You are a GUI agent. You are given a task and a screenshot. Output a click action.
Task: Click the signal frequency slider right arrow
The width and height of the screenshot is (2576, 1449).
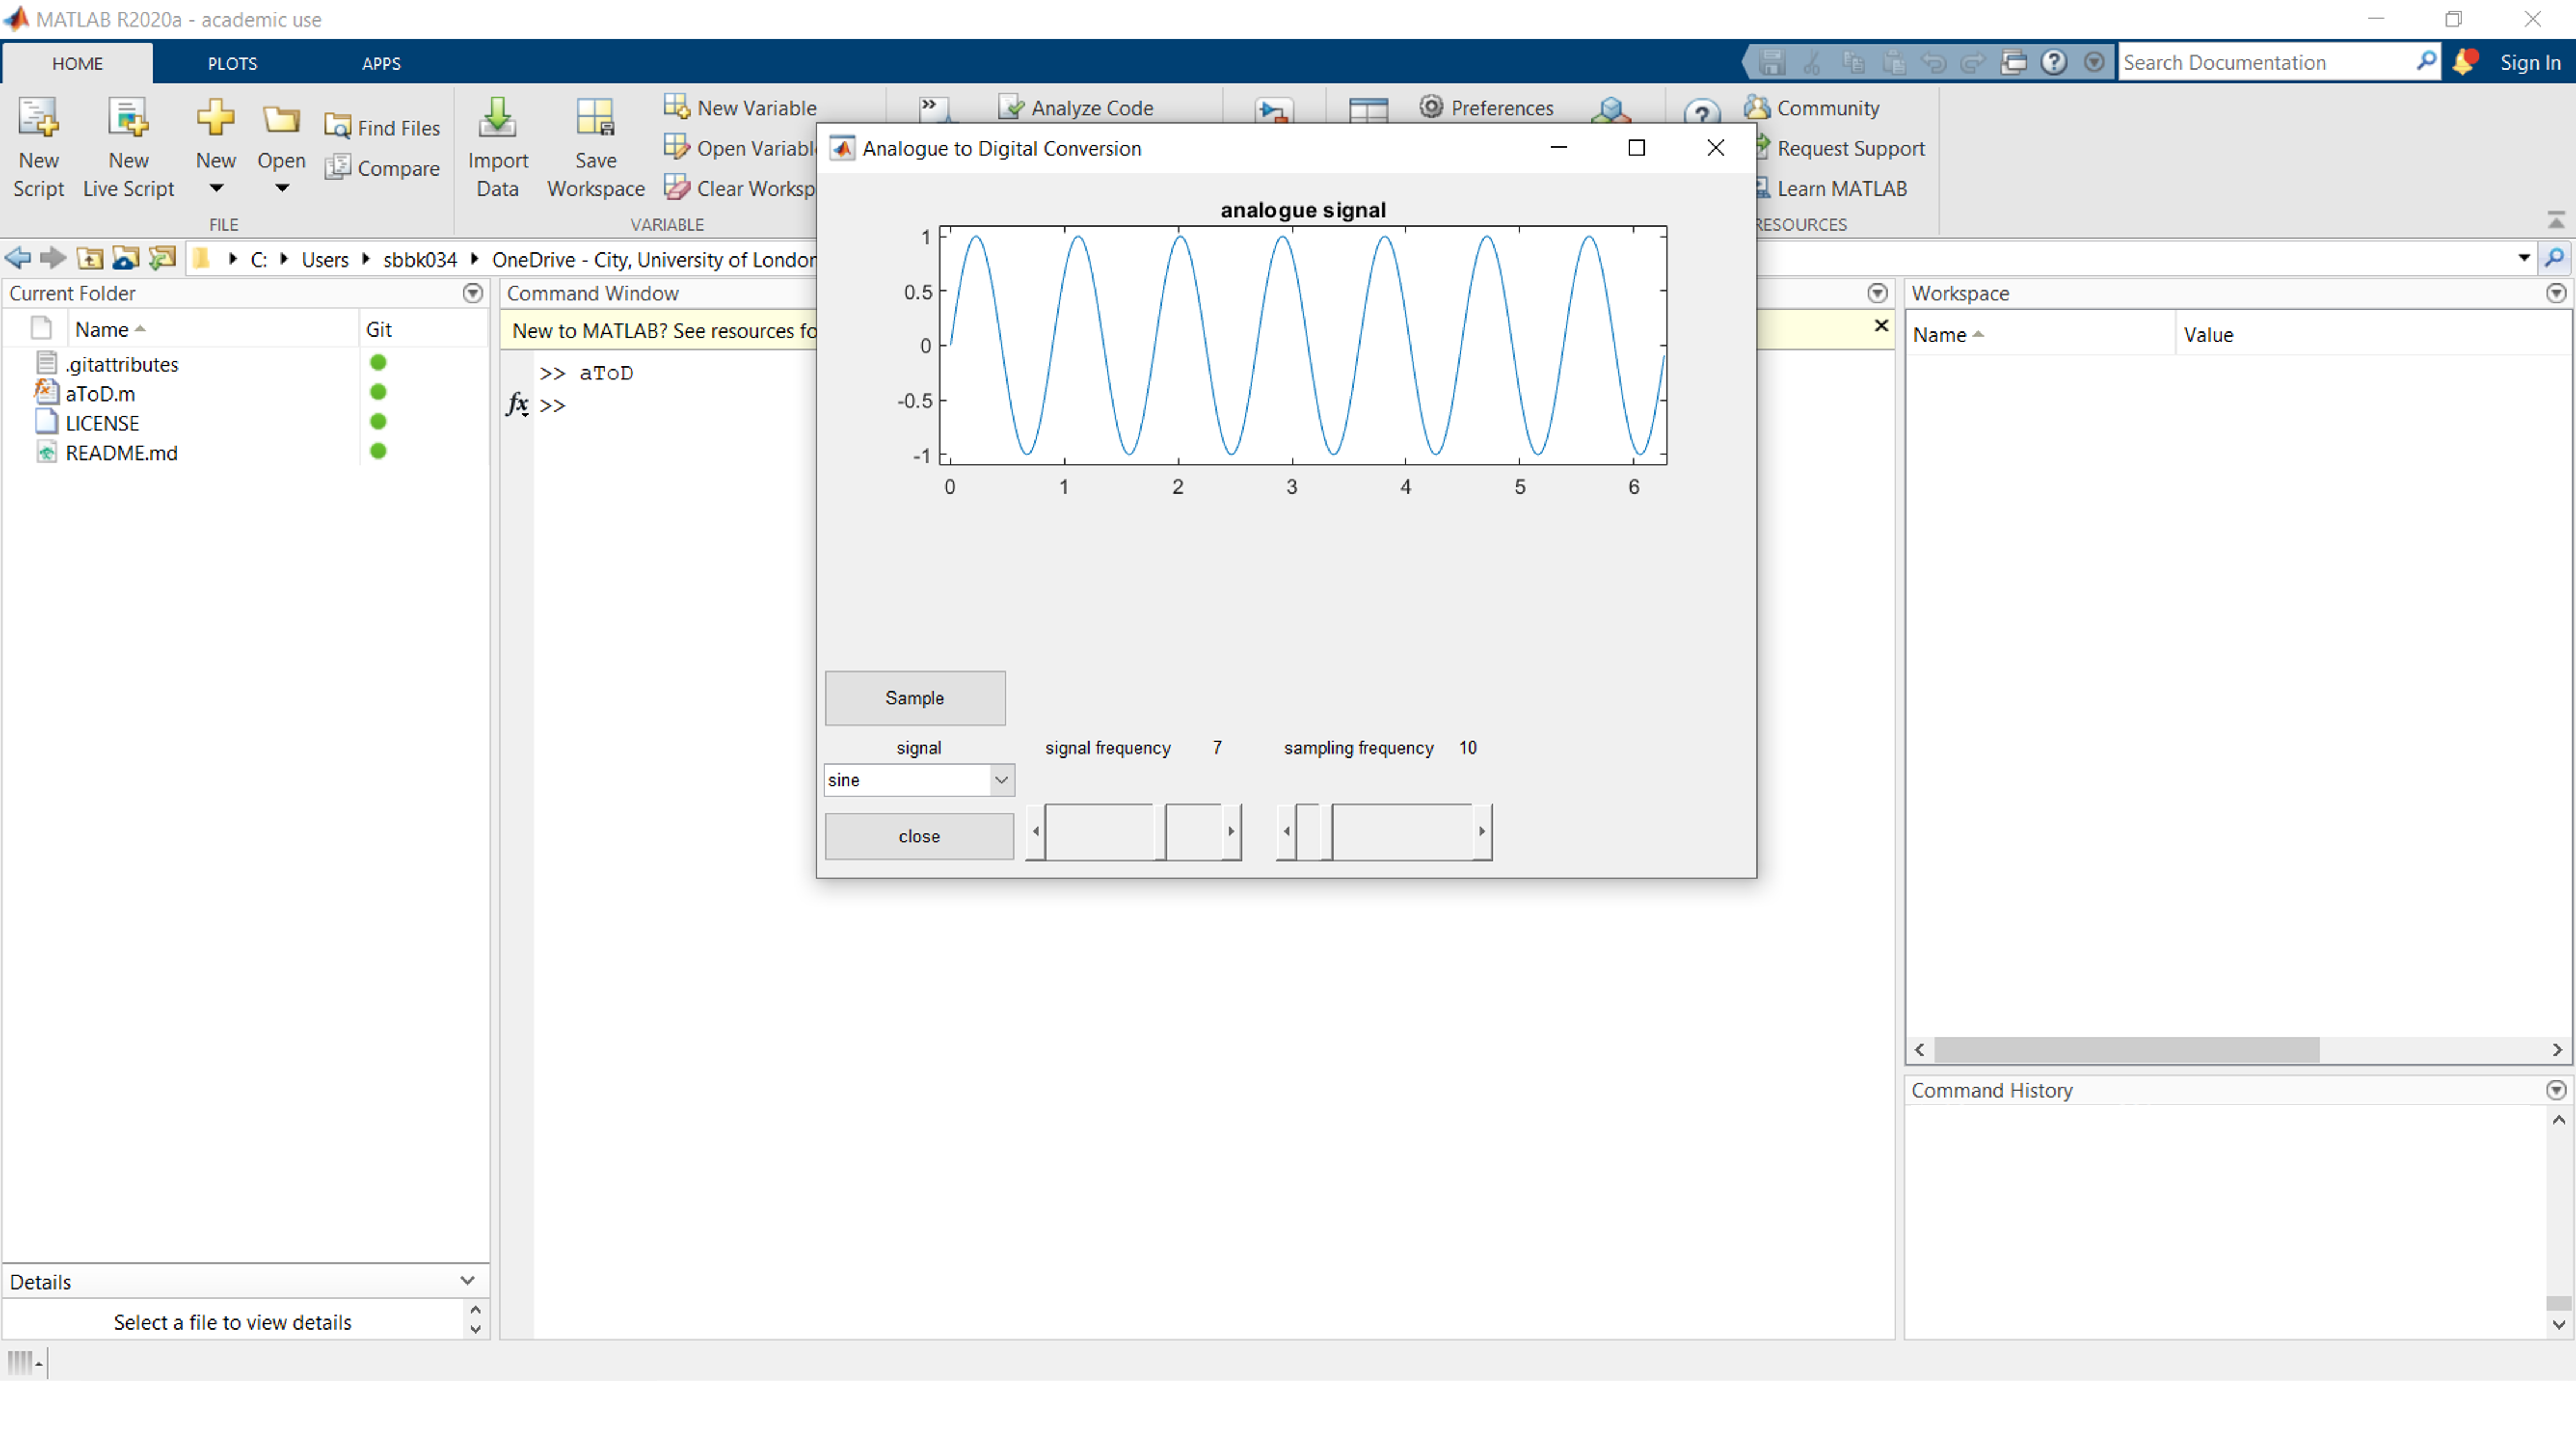[x=1231, y=831]
